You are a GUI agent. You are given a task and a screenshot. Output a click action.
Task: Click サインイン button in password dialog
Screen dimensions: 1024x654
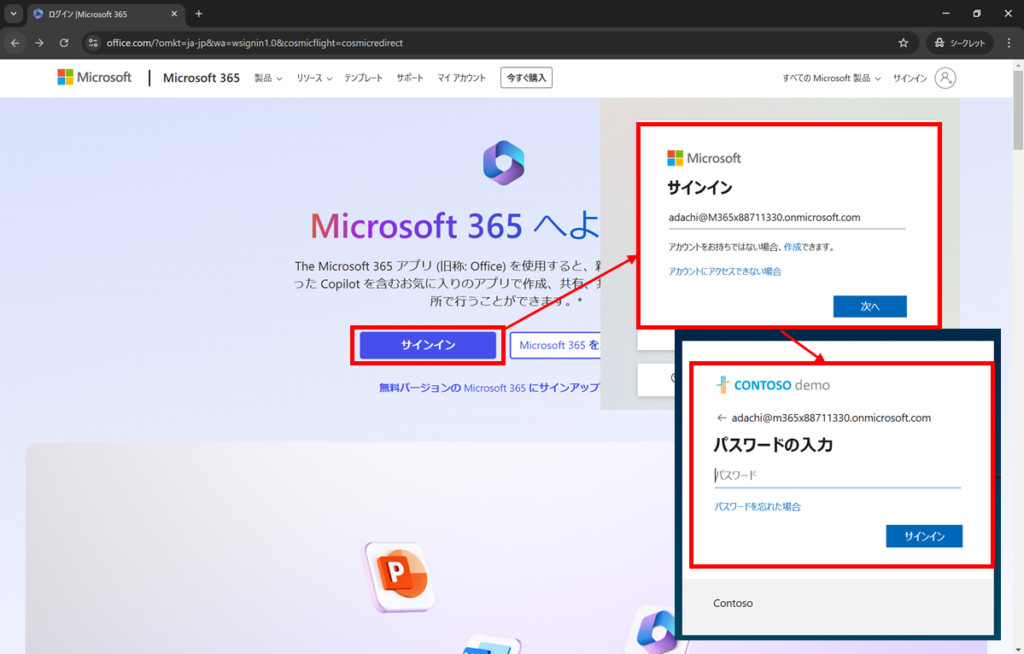(x=924, y=536)
